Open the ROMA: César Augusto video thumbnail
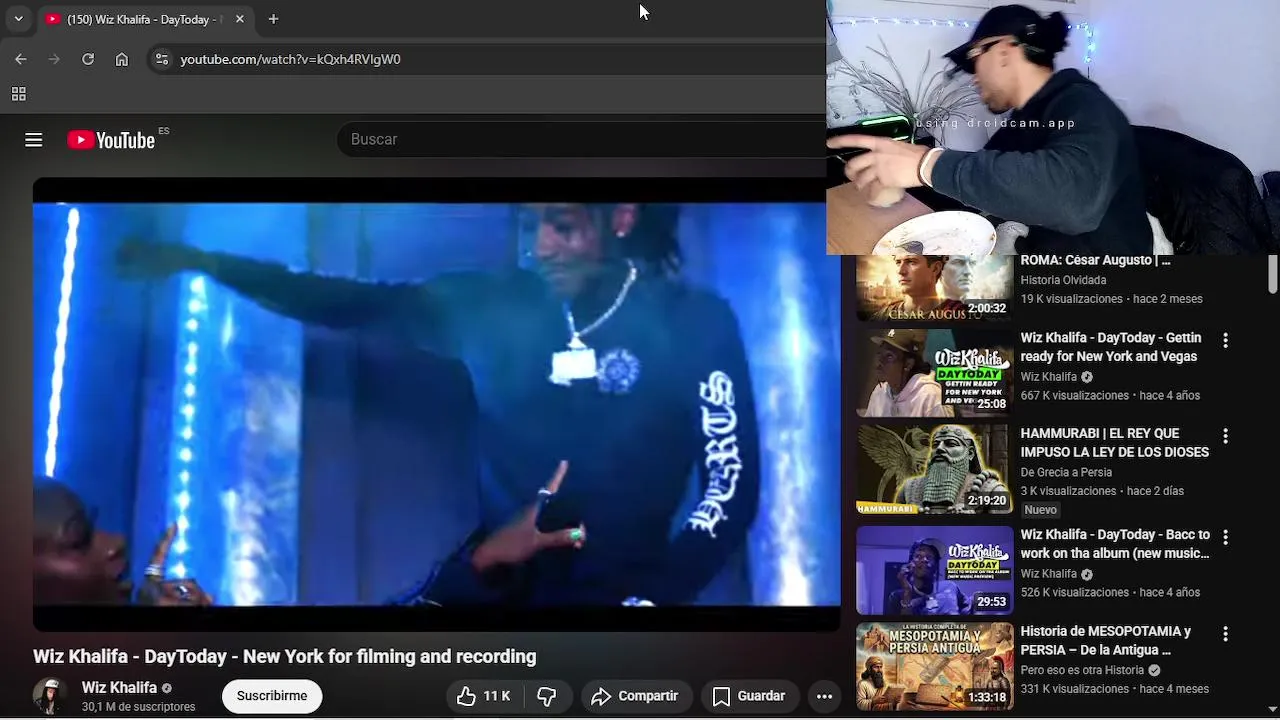 click(934, 288)
